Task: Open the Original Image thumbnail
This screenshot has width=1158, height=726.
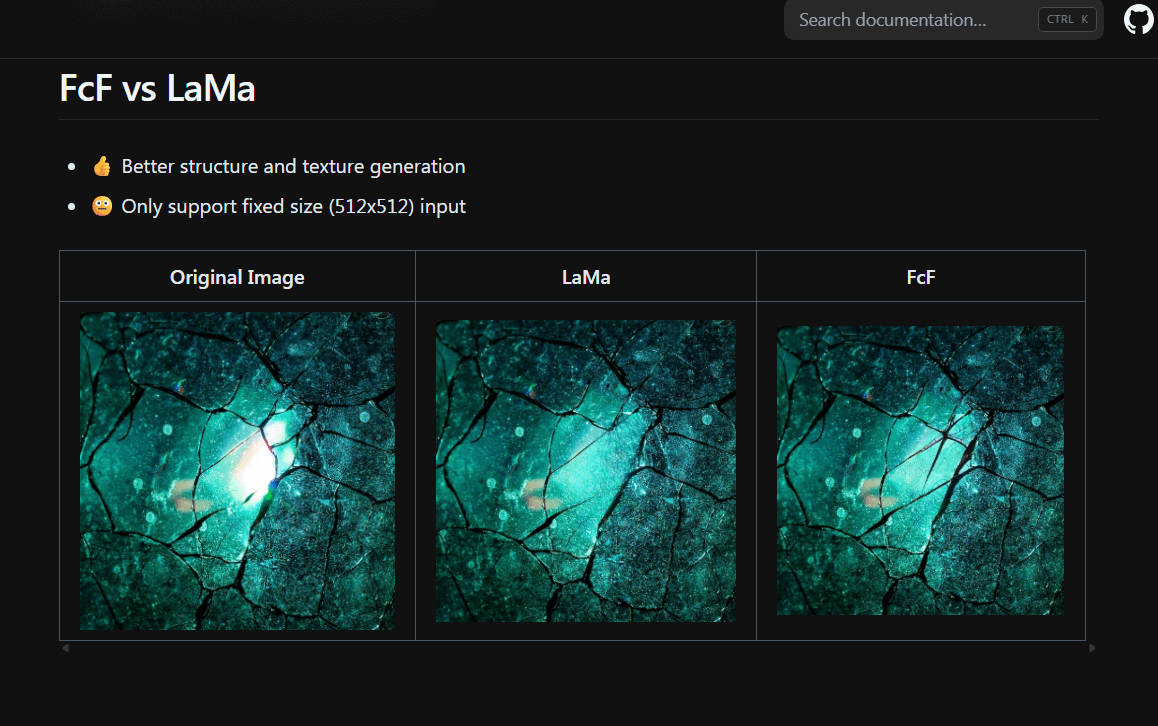Action: [x=237, y=470]
